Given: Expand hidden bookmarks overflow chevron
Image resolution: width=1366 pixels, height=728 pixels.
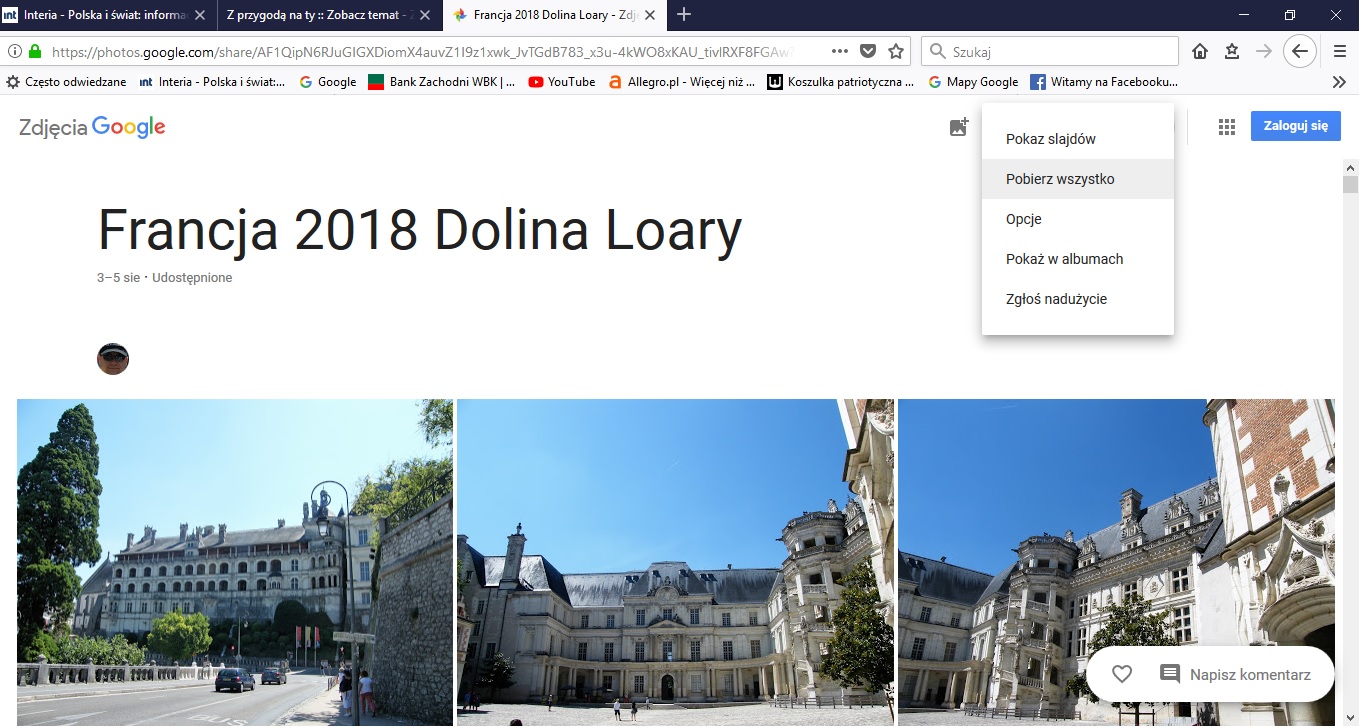Looking at the screenshot, I should click(x=1340, y=82).
